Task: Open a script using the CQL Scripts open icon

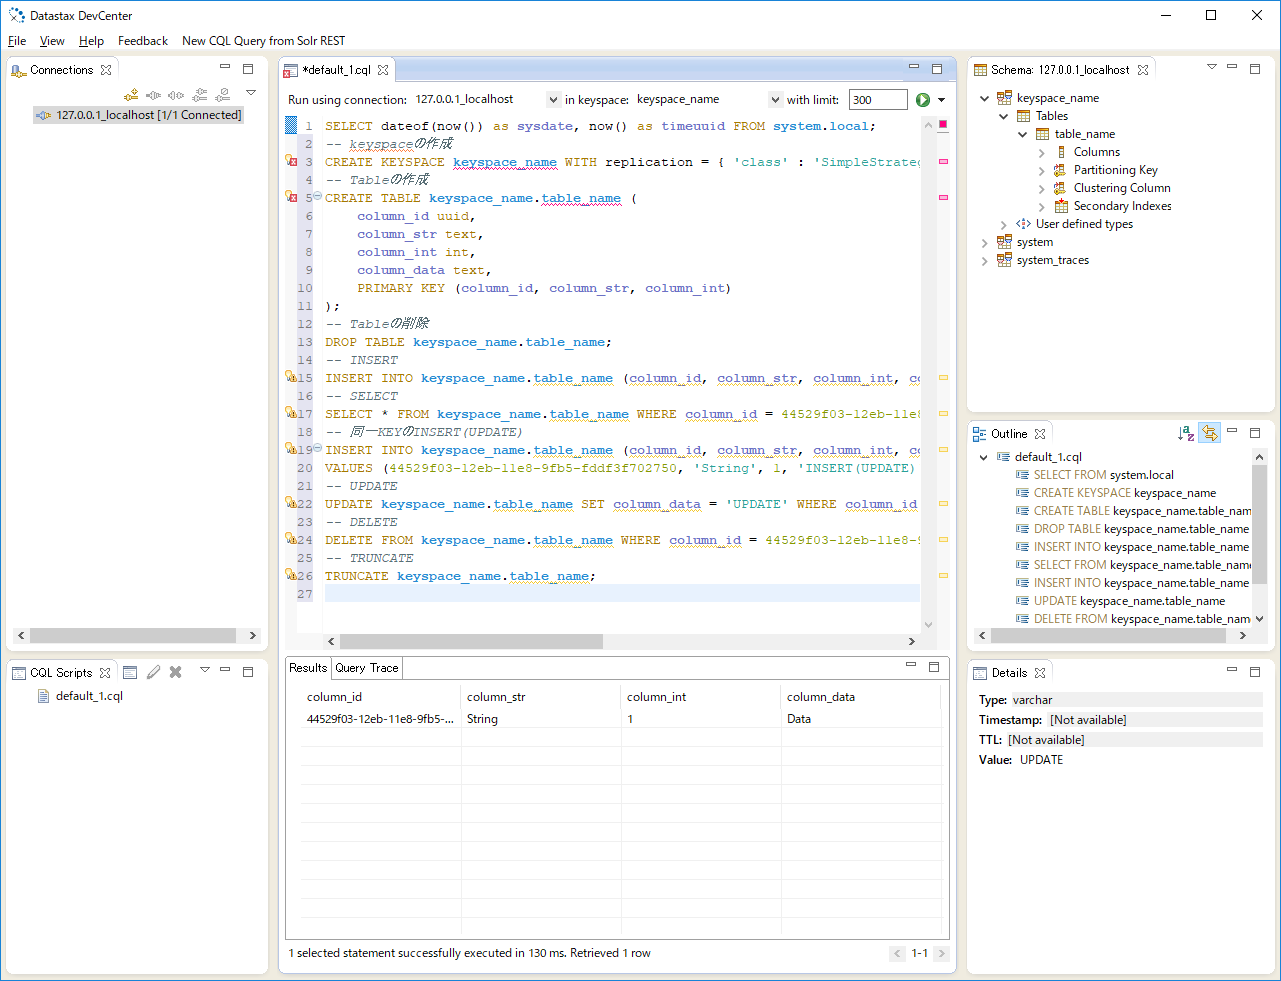Action: click(130, 671)
